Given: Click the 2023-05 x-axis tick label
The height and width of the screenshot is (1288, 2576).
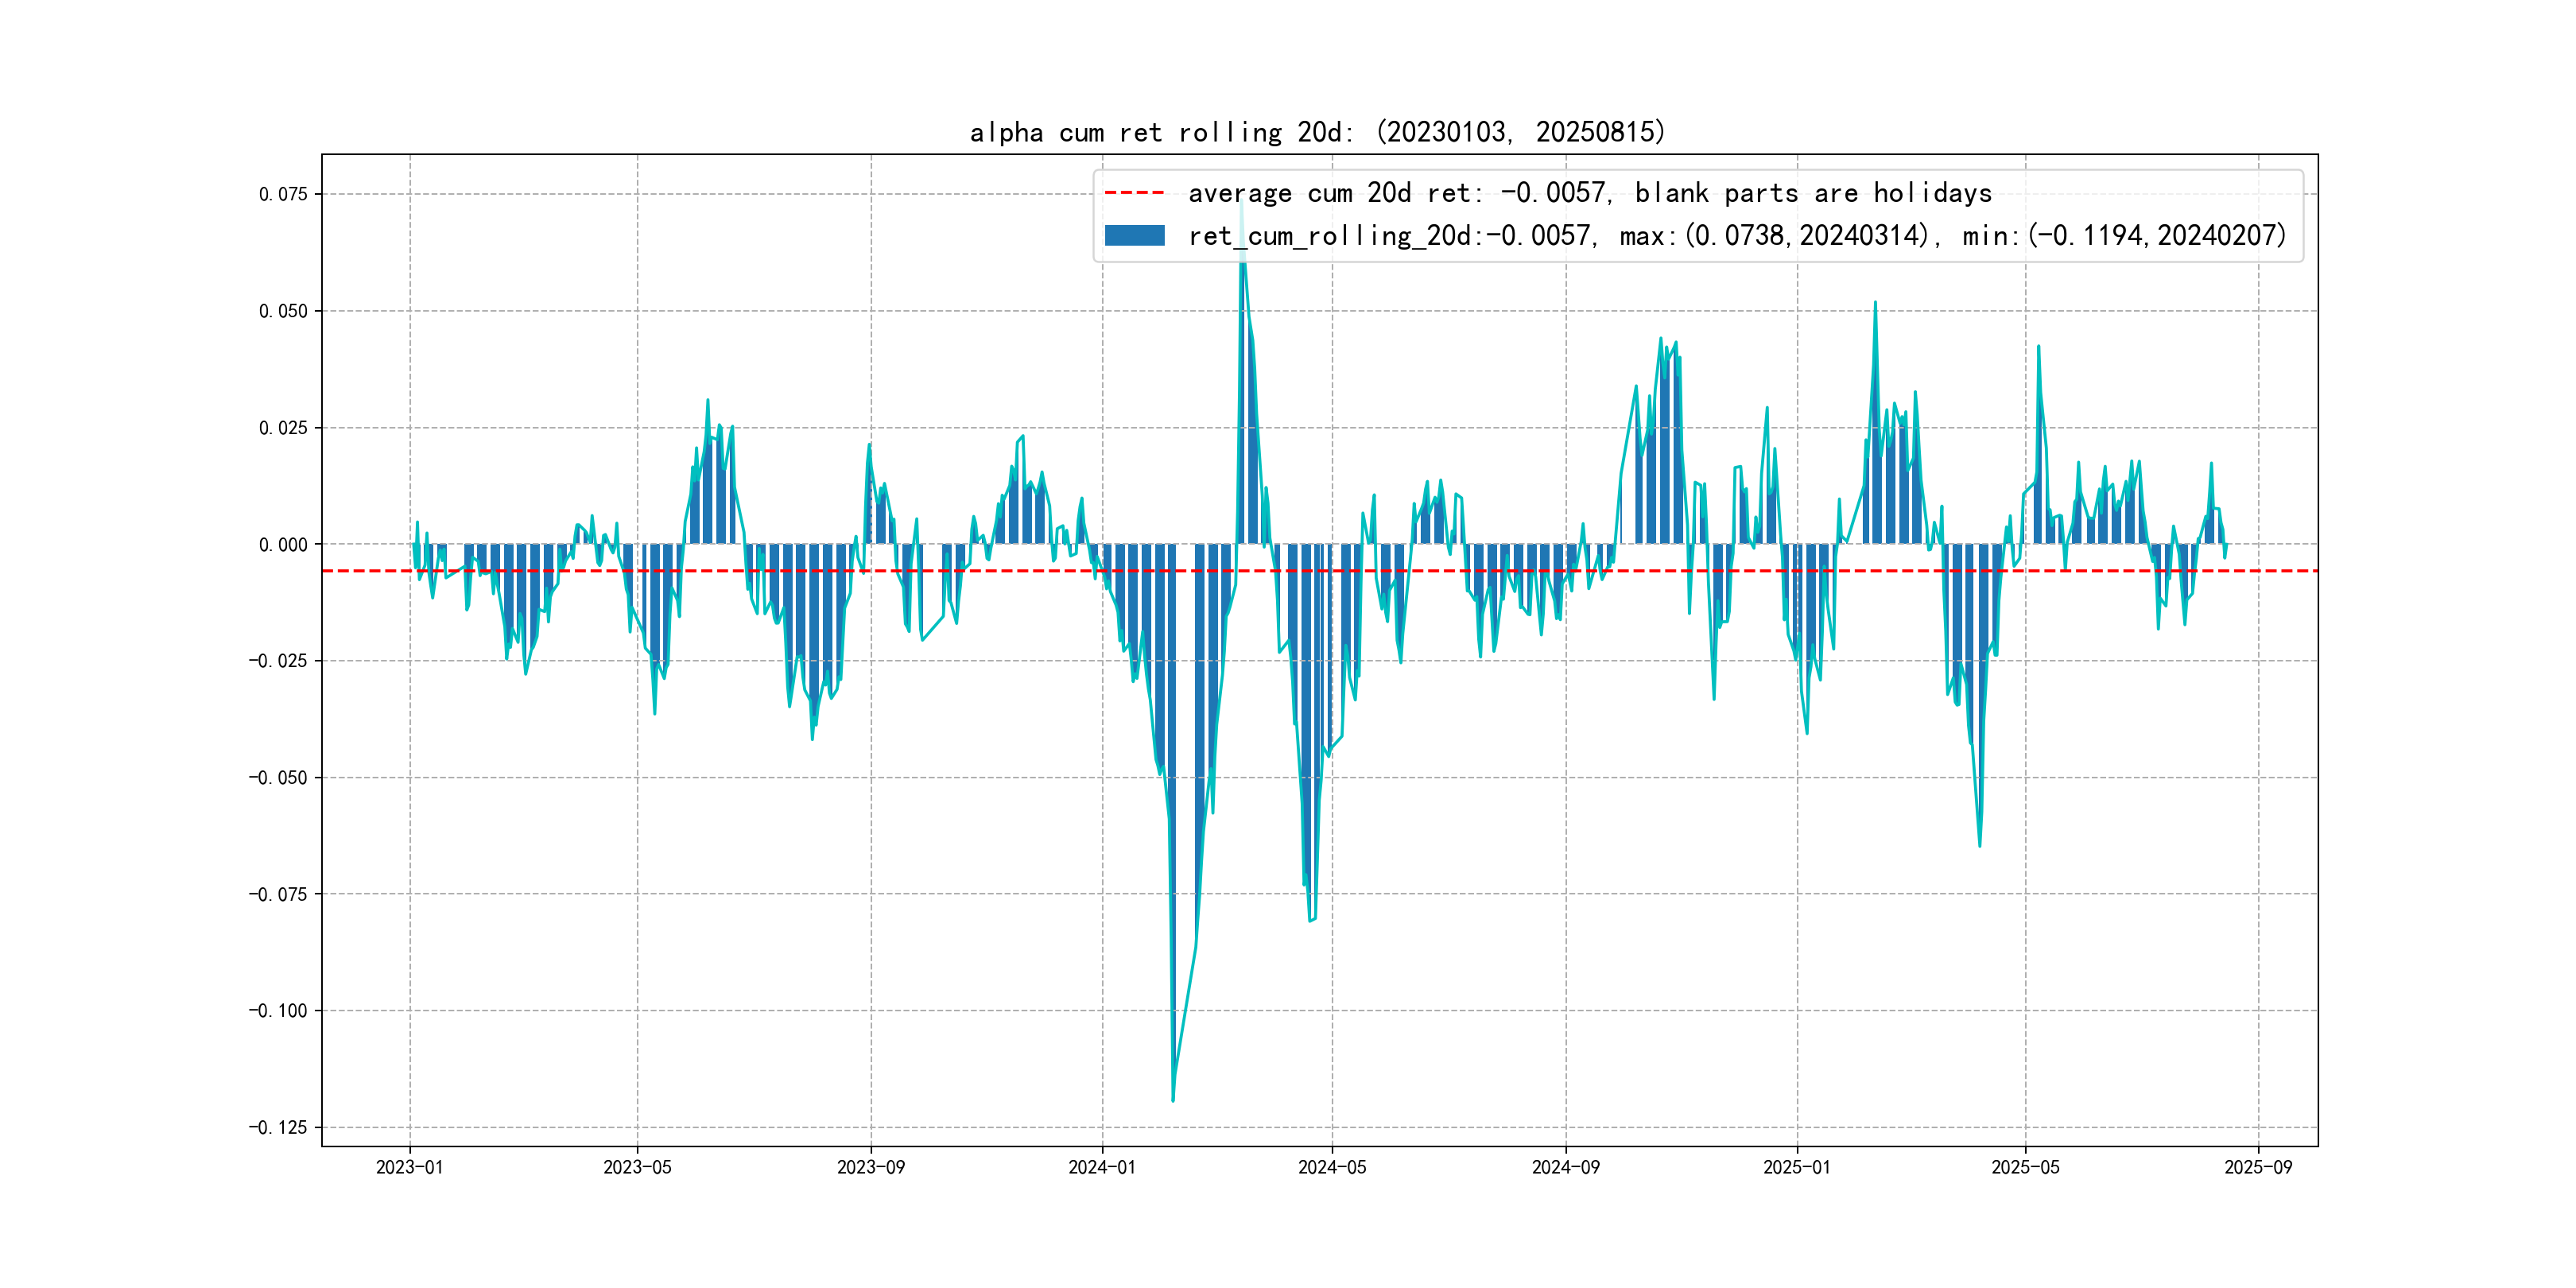Looking at the screenshot, I should [x=637, y=1167].
